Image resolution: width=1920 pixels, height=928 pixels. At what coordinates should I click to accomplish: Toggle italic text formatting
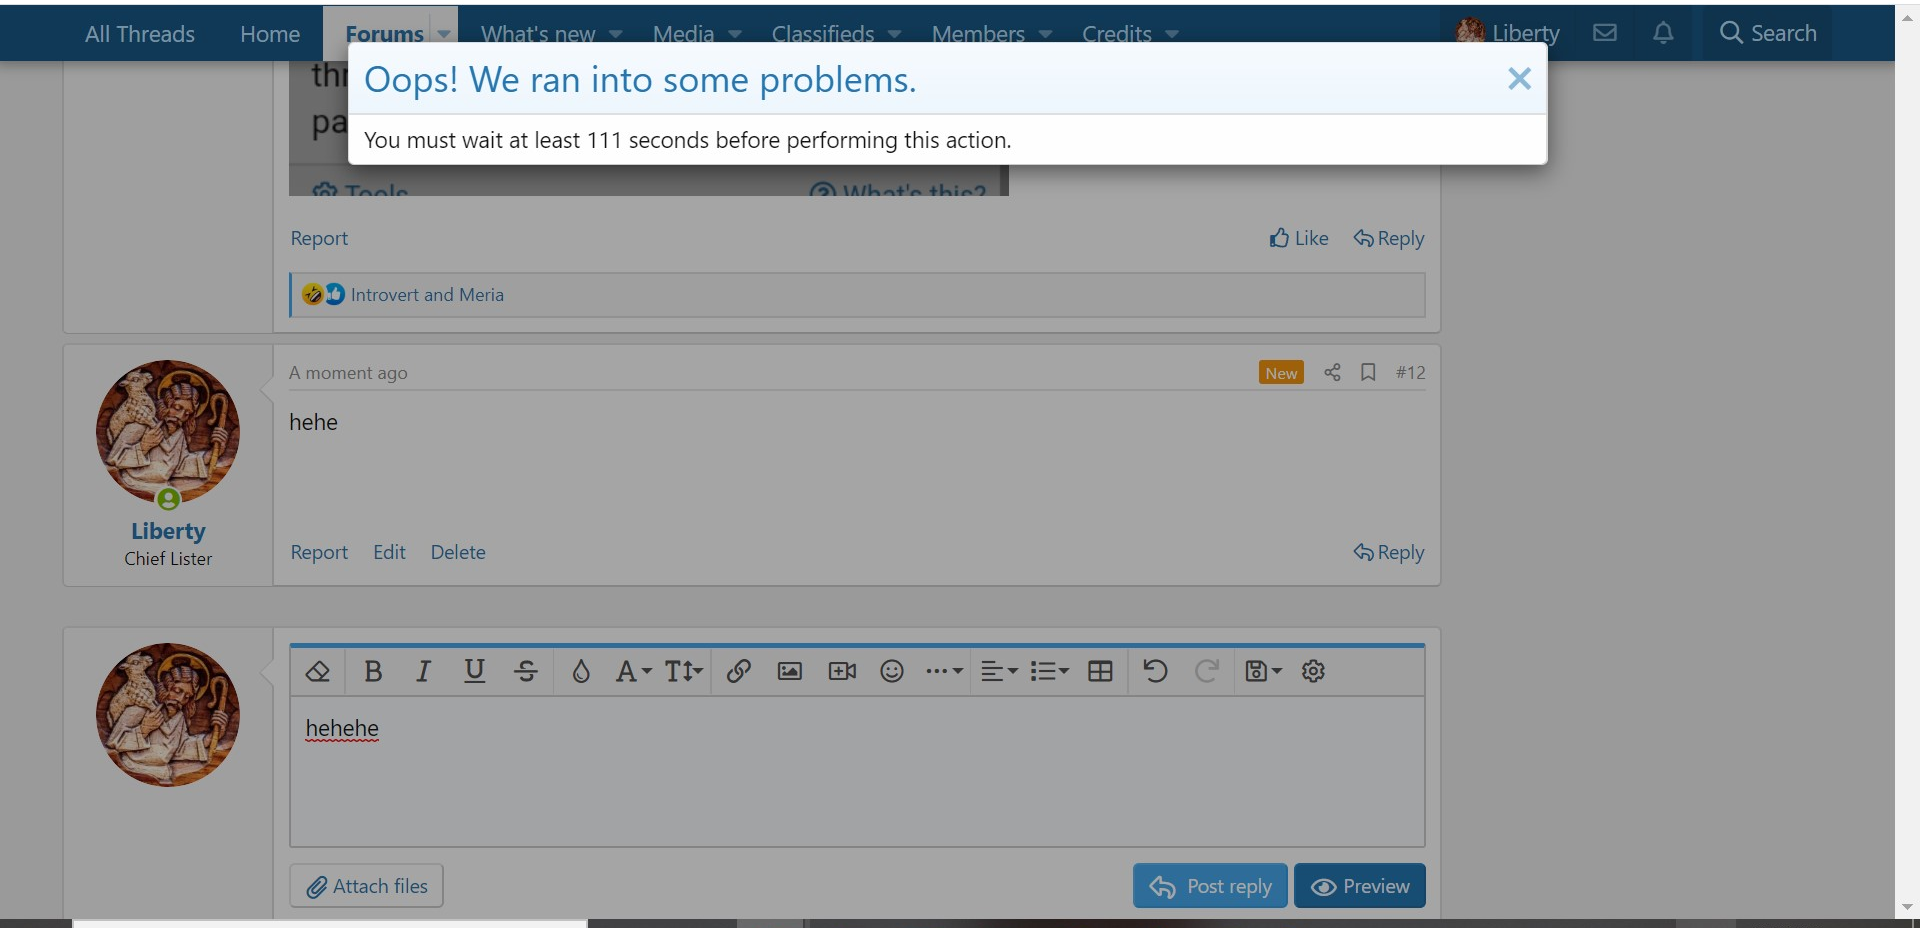(x=423, y=671)
